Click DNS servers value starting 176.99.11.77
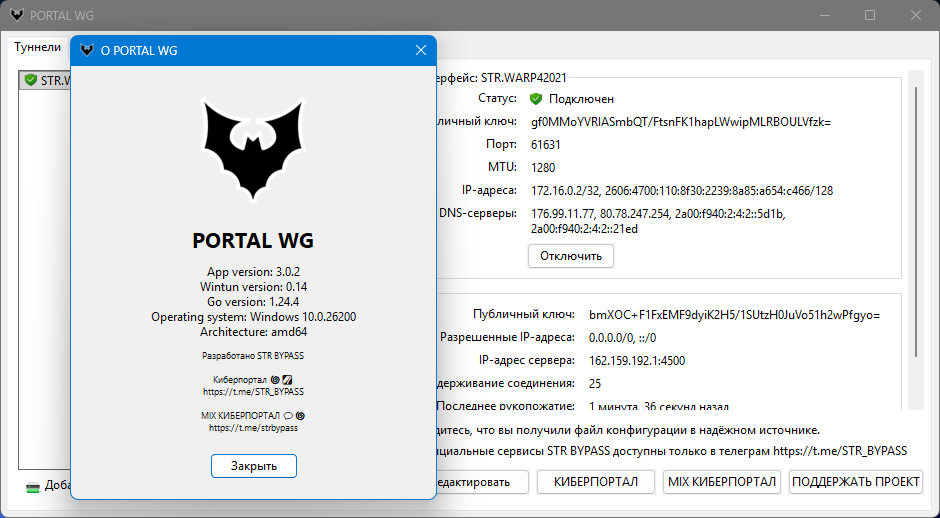 tap(658, 221)
